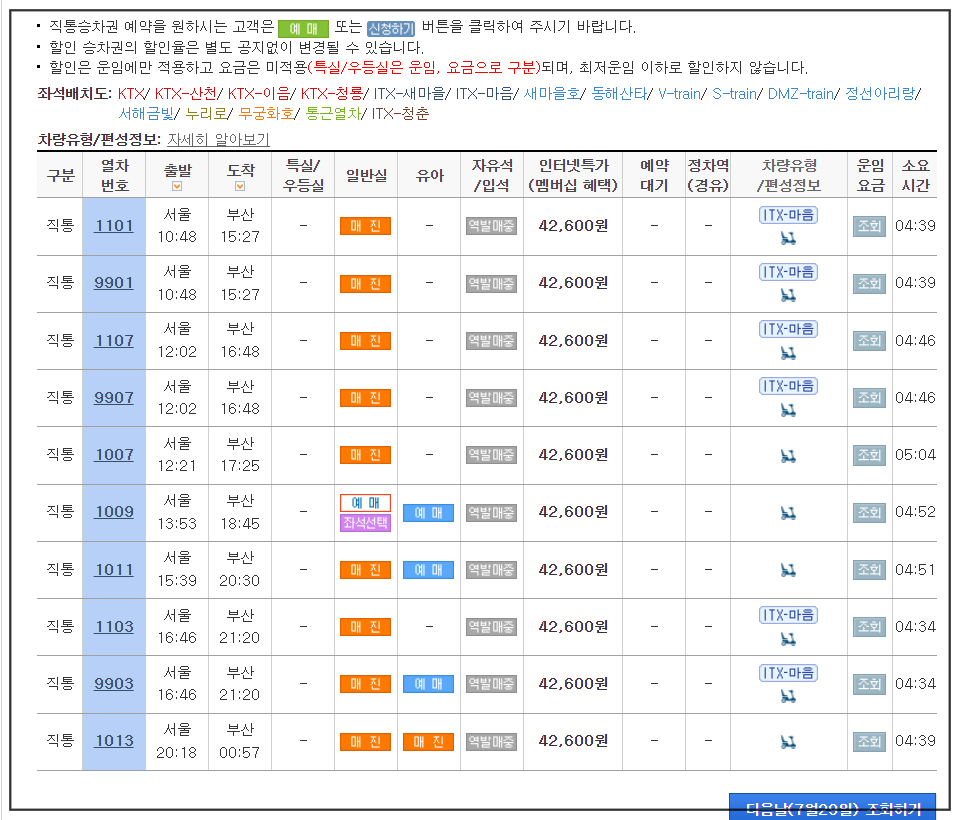The image size is (960, 820).
Task: Open 정선아리랑 seating chart link
Action: tap(880, 94)
